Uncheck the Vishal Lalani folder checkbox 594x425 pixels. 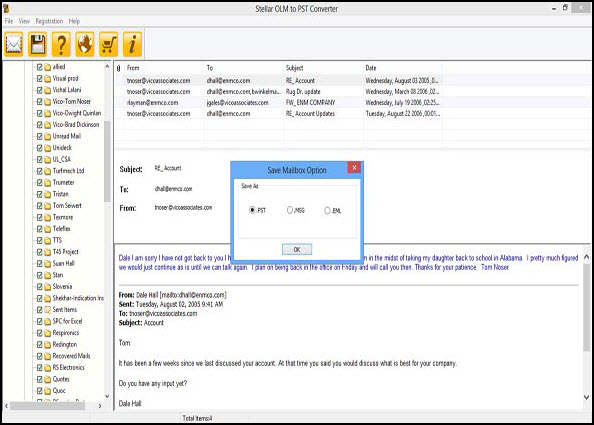click(x=39, y=90)
